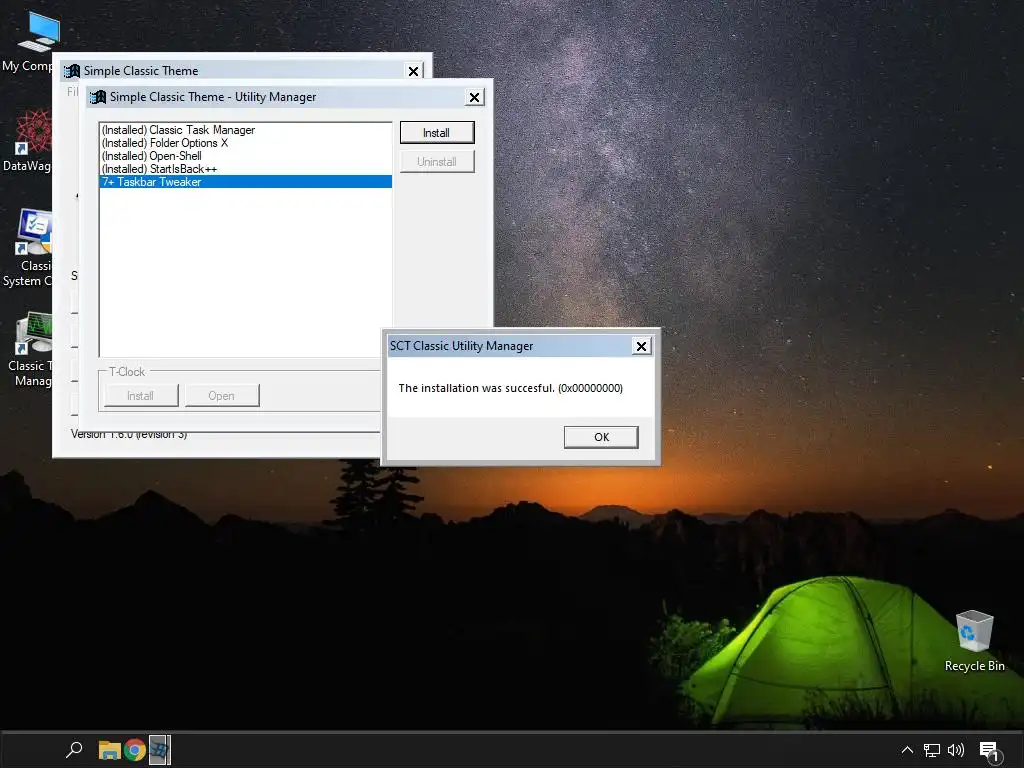Screen dimensions: 1024x768
Task: Close the Simple Classic Theme window
Action: coord(413,71)
